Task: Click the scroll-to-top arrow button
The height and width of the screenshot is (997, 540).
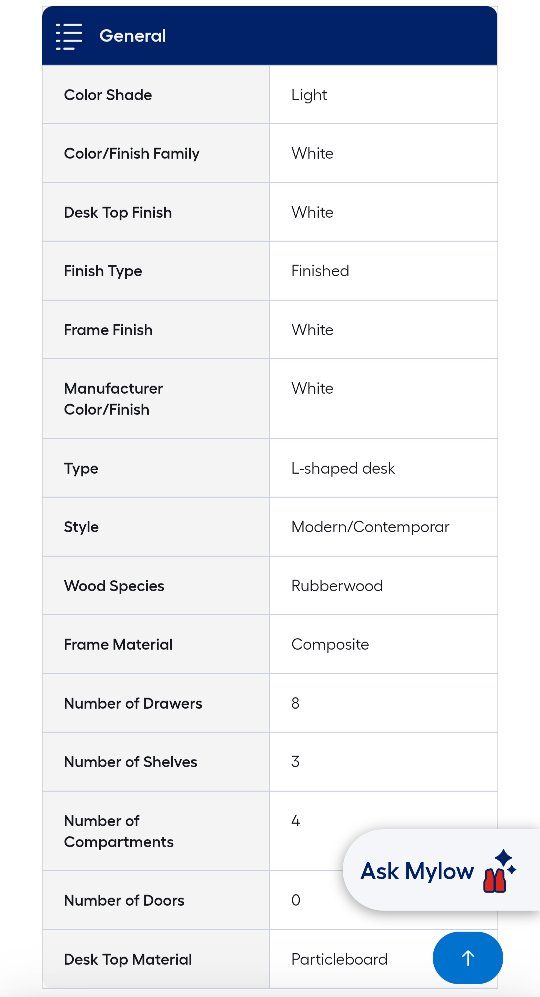Action: click(x=467, y=958)
